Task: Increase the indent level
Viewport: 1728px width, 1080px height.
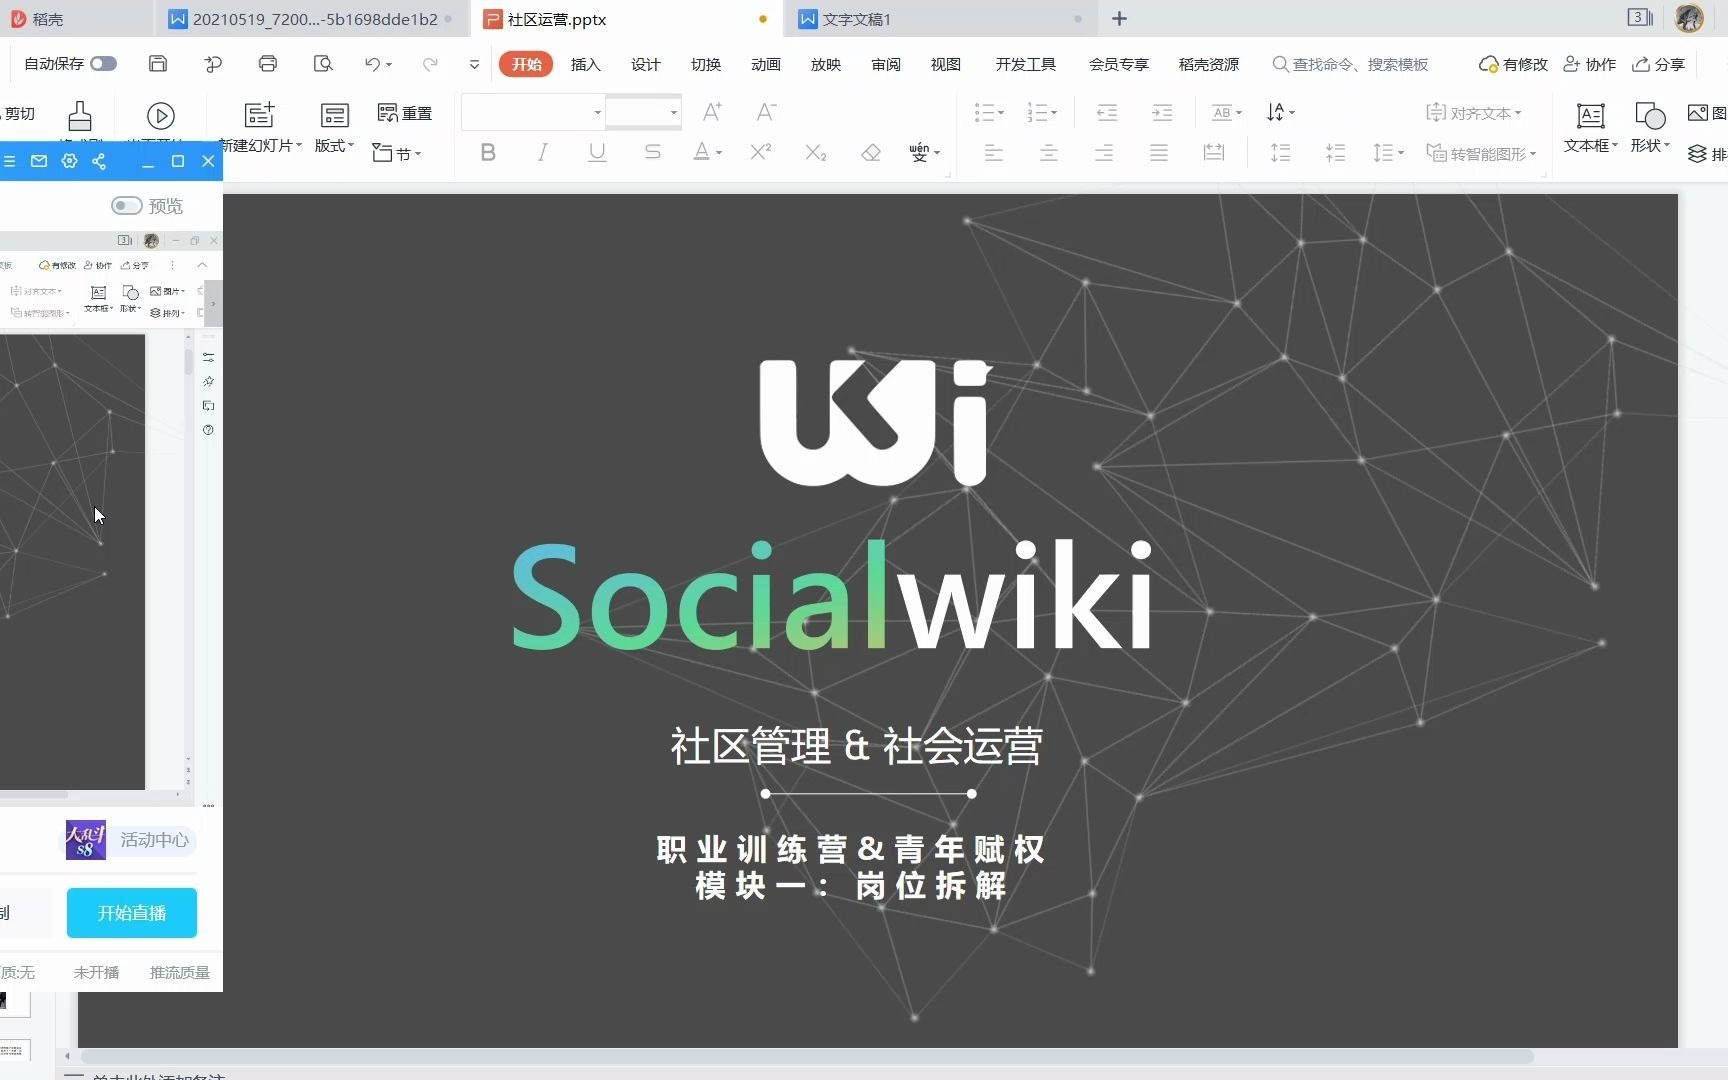Action: pyautogui.click(x=1162, y=113)
